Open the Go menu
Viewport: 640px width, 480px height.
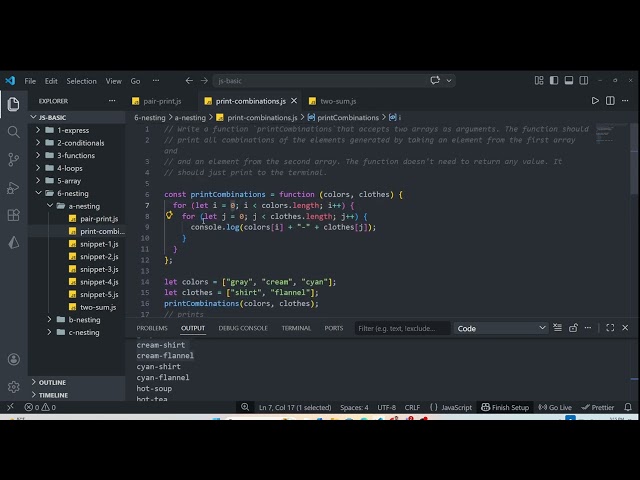point(136,81)
